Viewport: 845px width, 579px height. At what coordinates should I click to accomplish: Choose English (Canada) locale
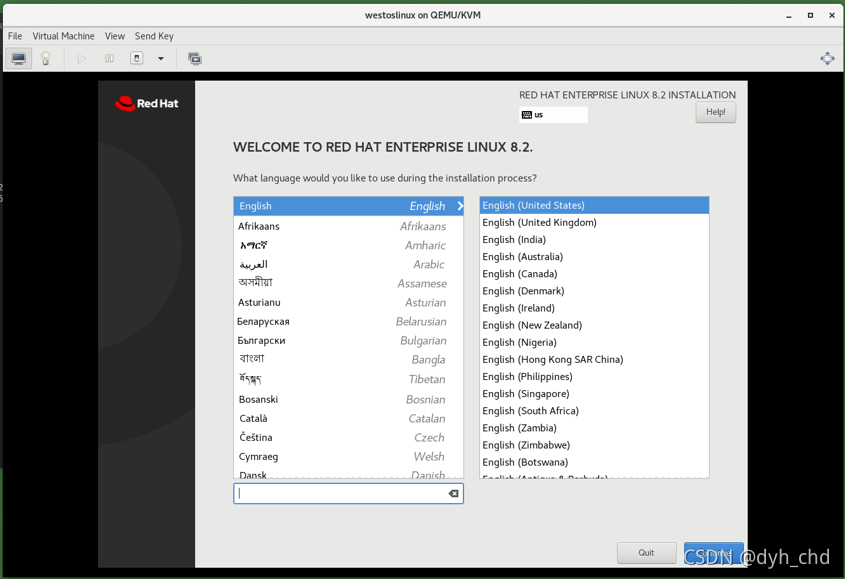594,274
